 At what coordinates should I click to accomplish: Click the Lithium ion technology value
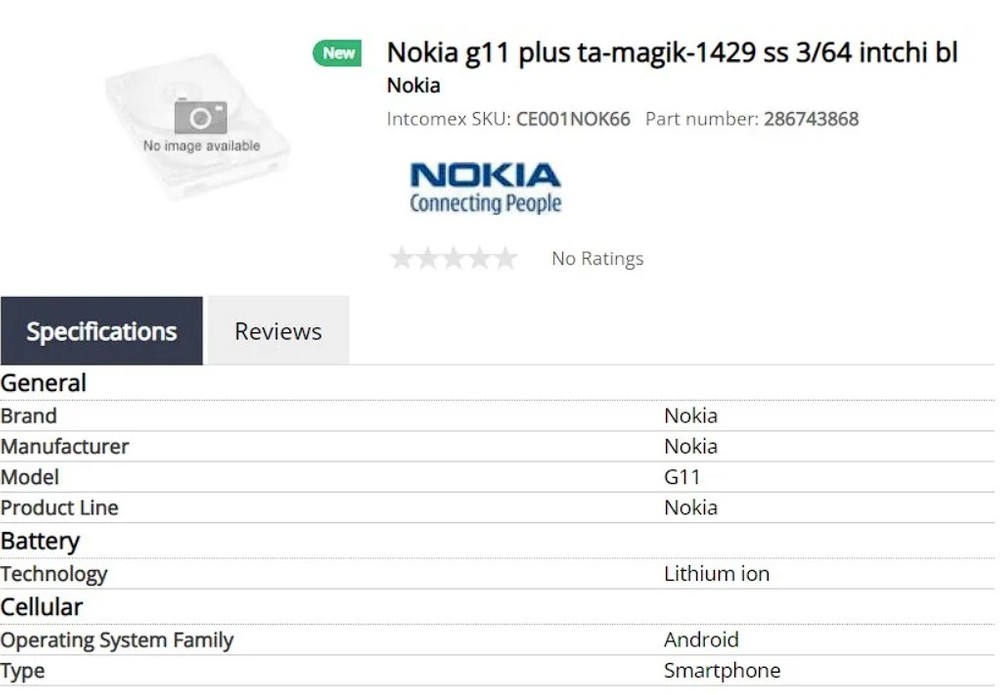[716, 574]
